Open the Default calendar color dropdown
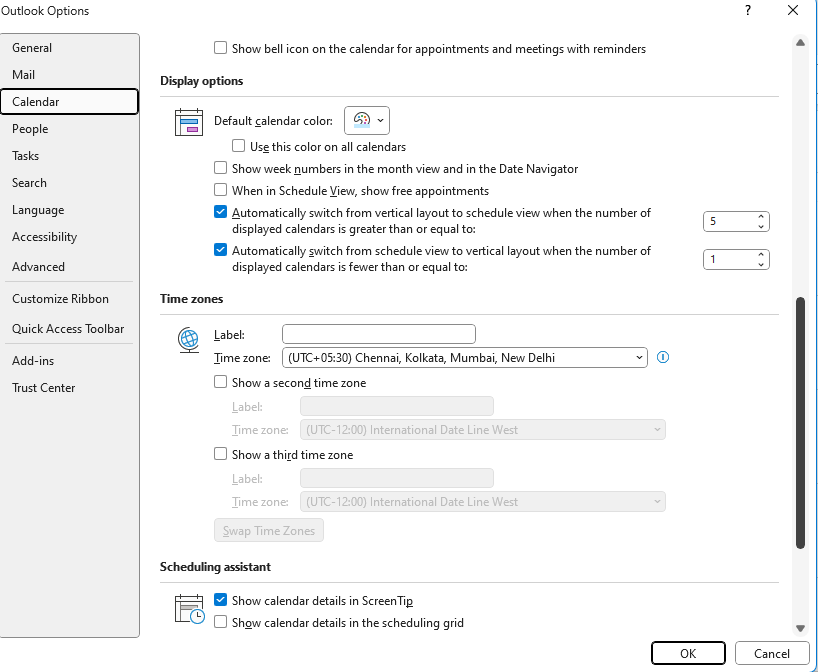The height and width of the screenshot is (672, 818). point(367,121)
